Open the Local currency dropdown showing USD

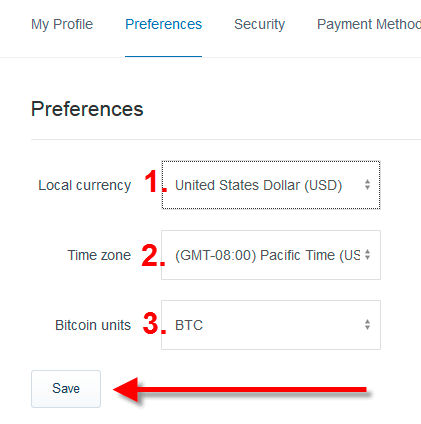pyautogui.click(x=271, y=185)
